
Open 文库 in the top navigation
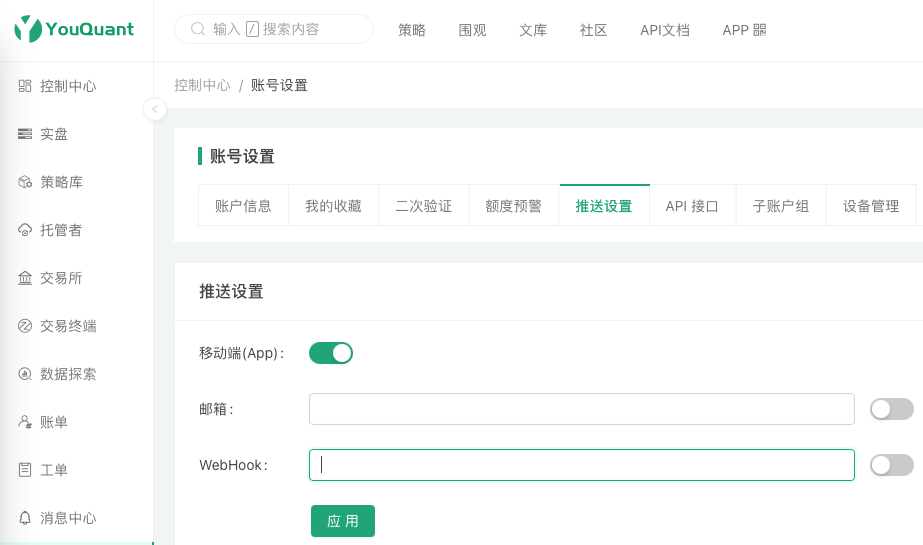point(533,30)
